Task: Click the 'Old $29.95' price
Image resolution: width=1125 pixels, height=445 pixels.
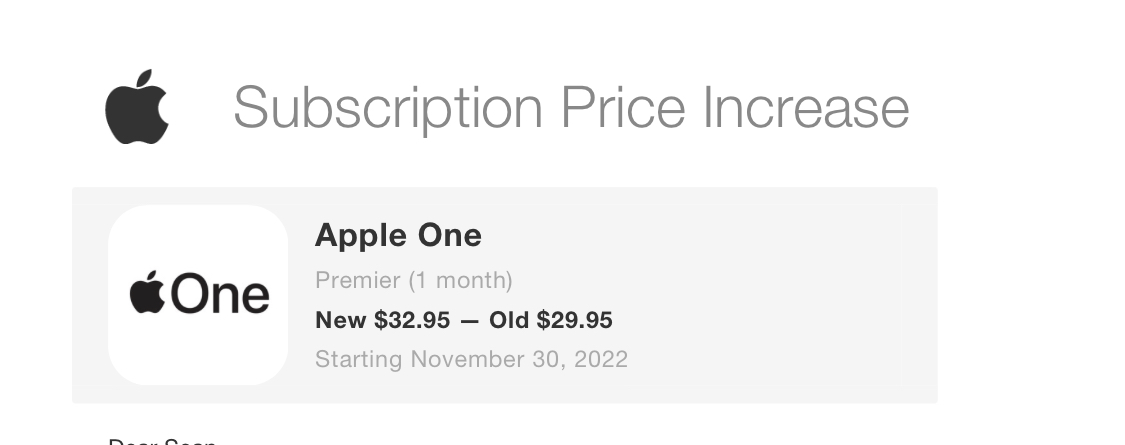Action: [x=551, y=320]
